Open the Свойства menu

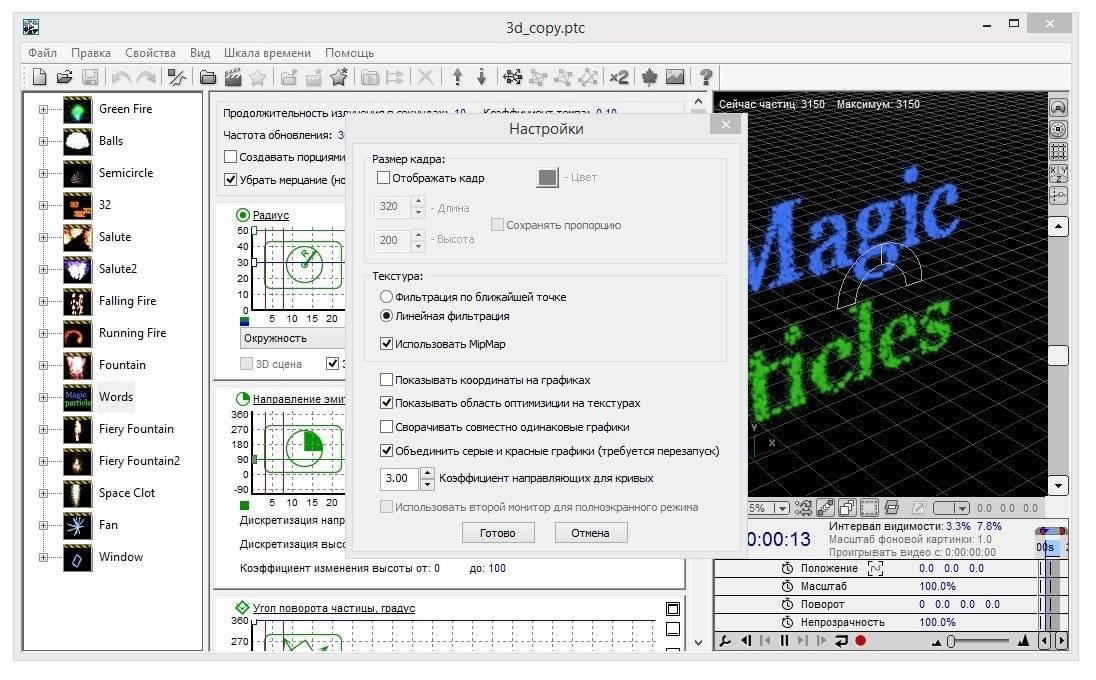tap(150, 53)
